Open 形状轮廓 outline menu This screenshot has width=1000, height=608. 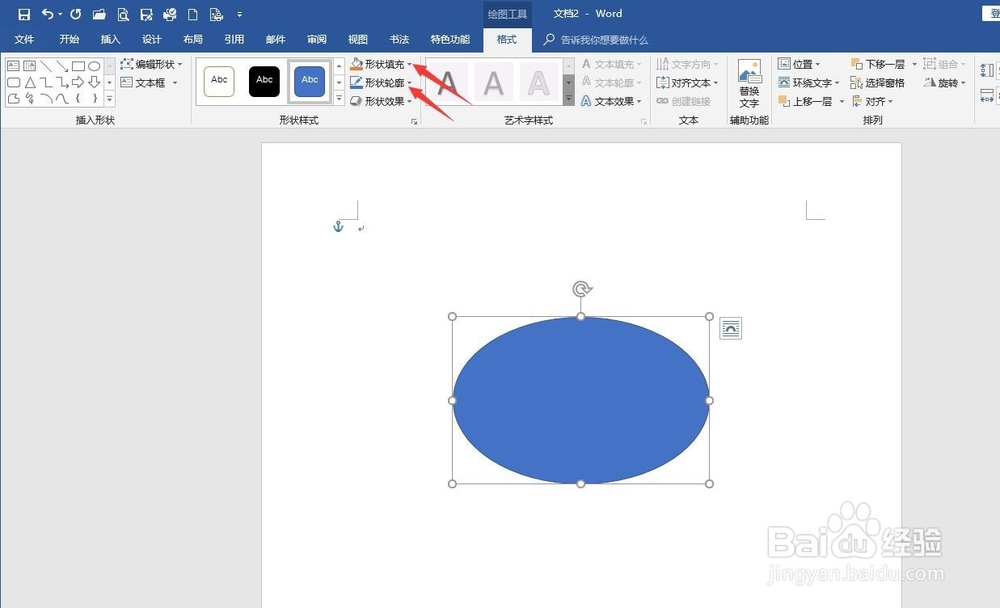[x=381, y=83]
